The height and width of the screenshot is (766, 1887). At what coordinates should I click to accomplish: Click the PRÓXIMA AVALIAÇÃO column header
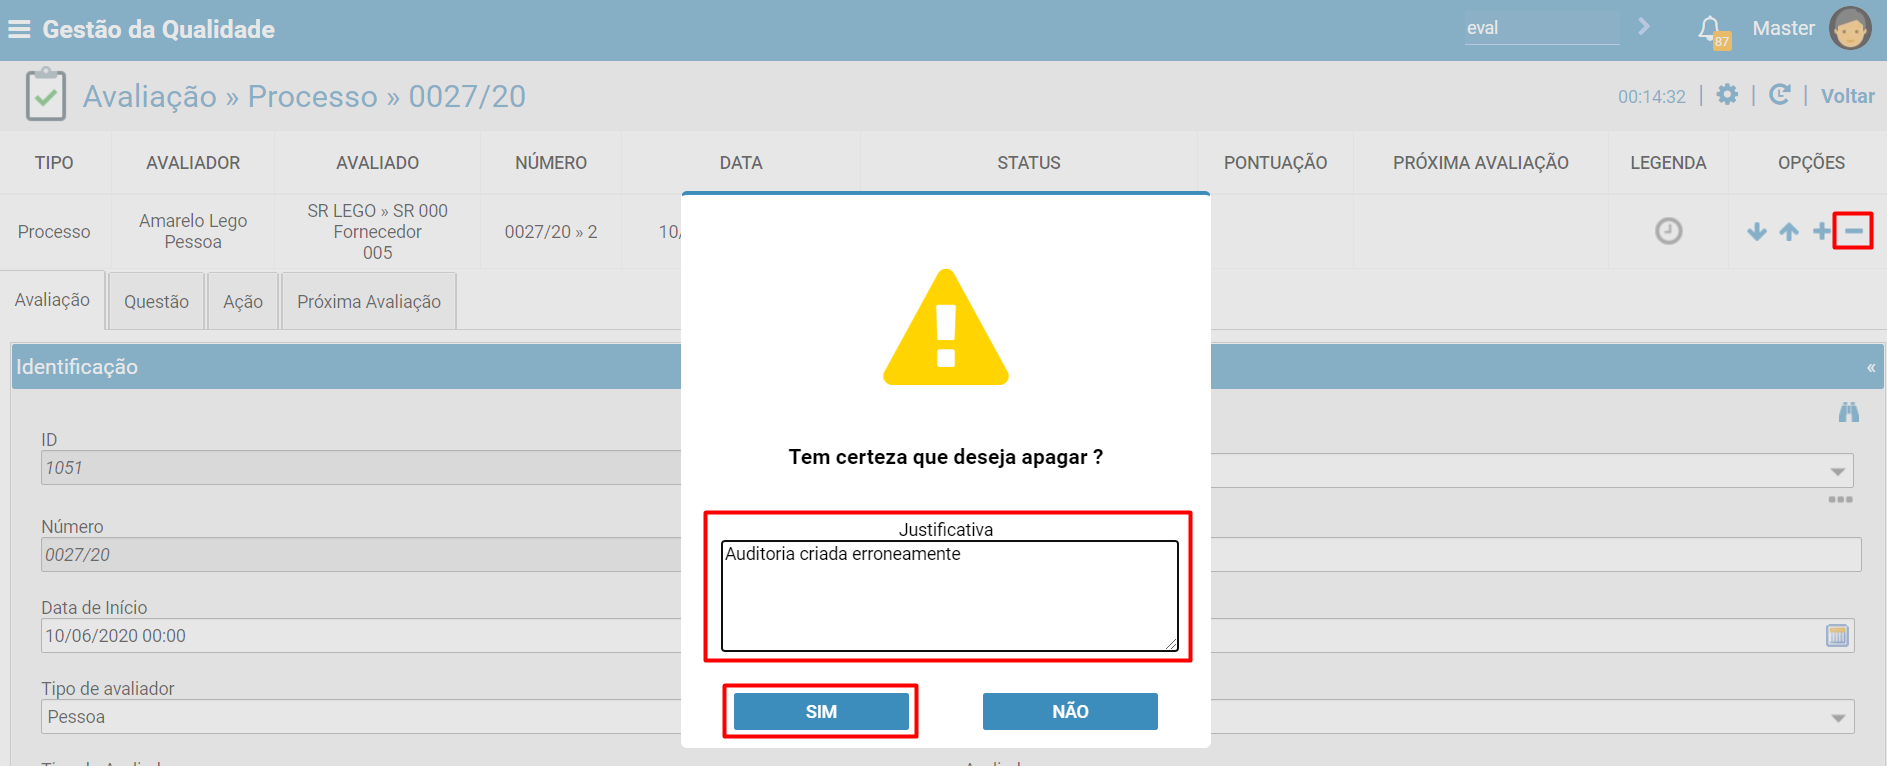coord(1481,162)
